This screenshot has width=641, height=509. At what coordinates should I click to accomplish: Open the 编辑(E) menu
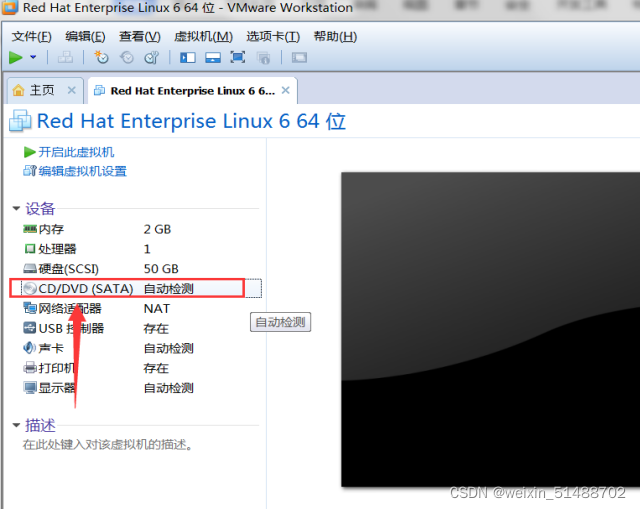[85, 37]
